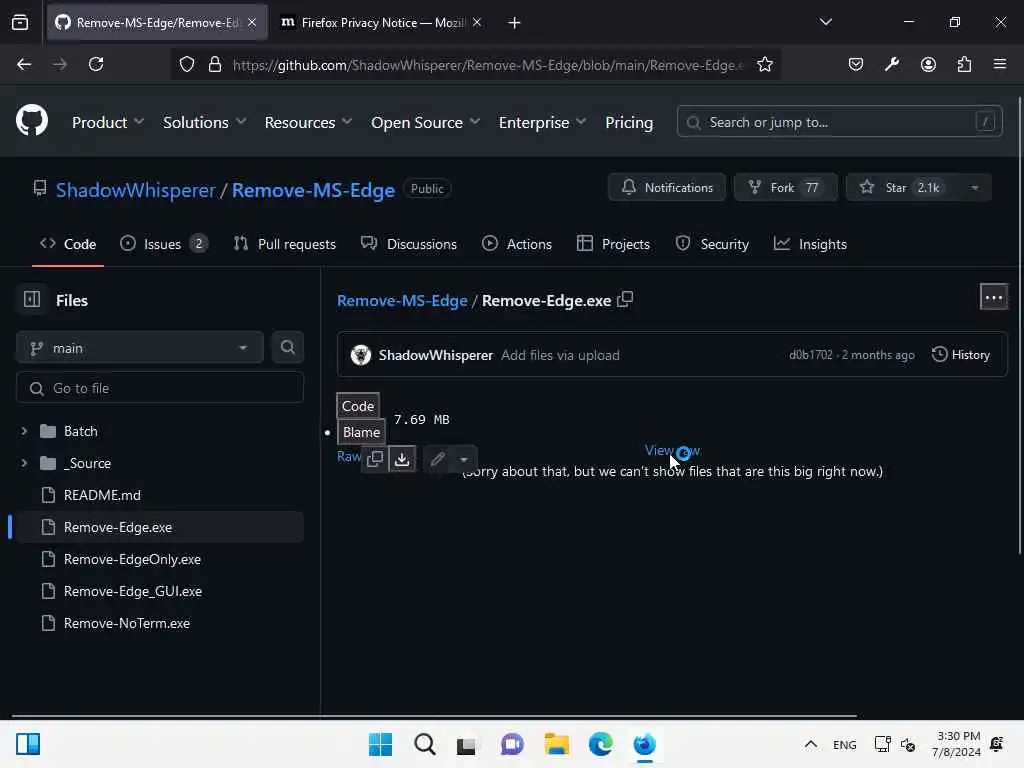Open a new tab with plus button
Image resolution: width=1024 pixels, height=768 pixels.
click(514, 23)
